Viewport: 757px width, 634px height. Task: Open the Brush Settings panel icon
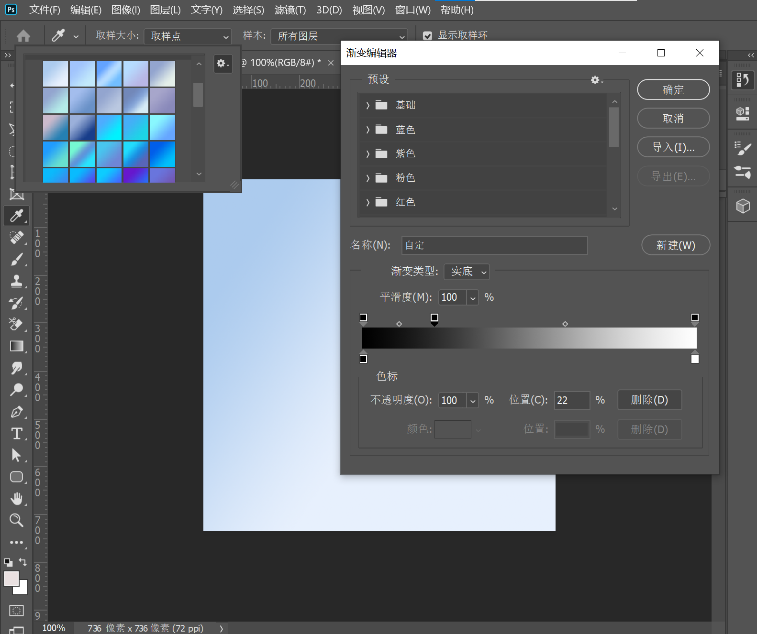(x=743, y=148)
